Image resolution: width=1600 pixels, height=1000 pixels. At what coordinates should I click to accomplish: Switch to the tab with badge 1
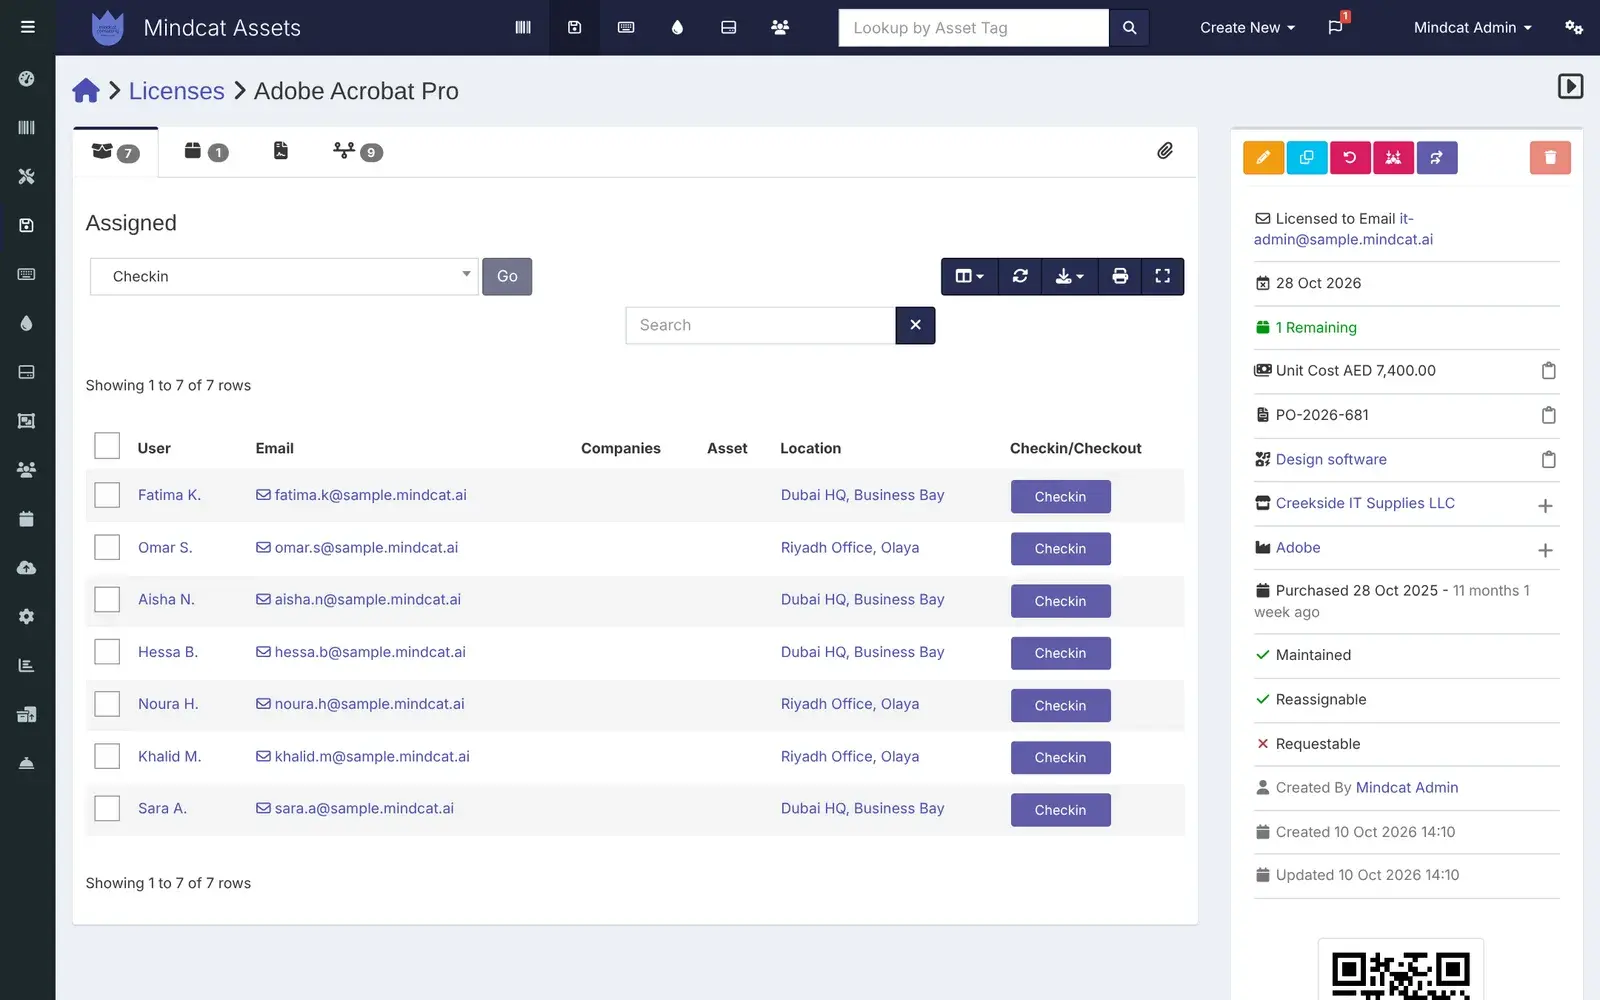[x=206, y=152]
